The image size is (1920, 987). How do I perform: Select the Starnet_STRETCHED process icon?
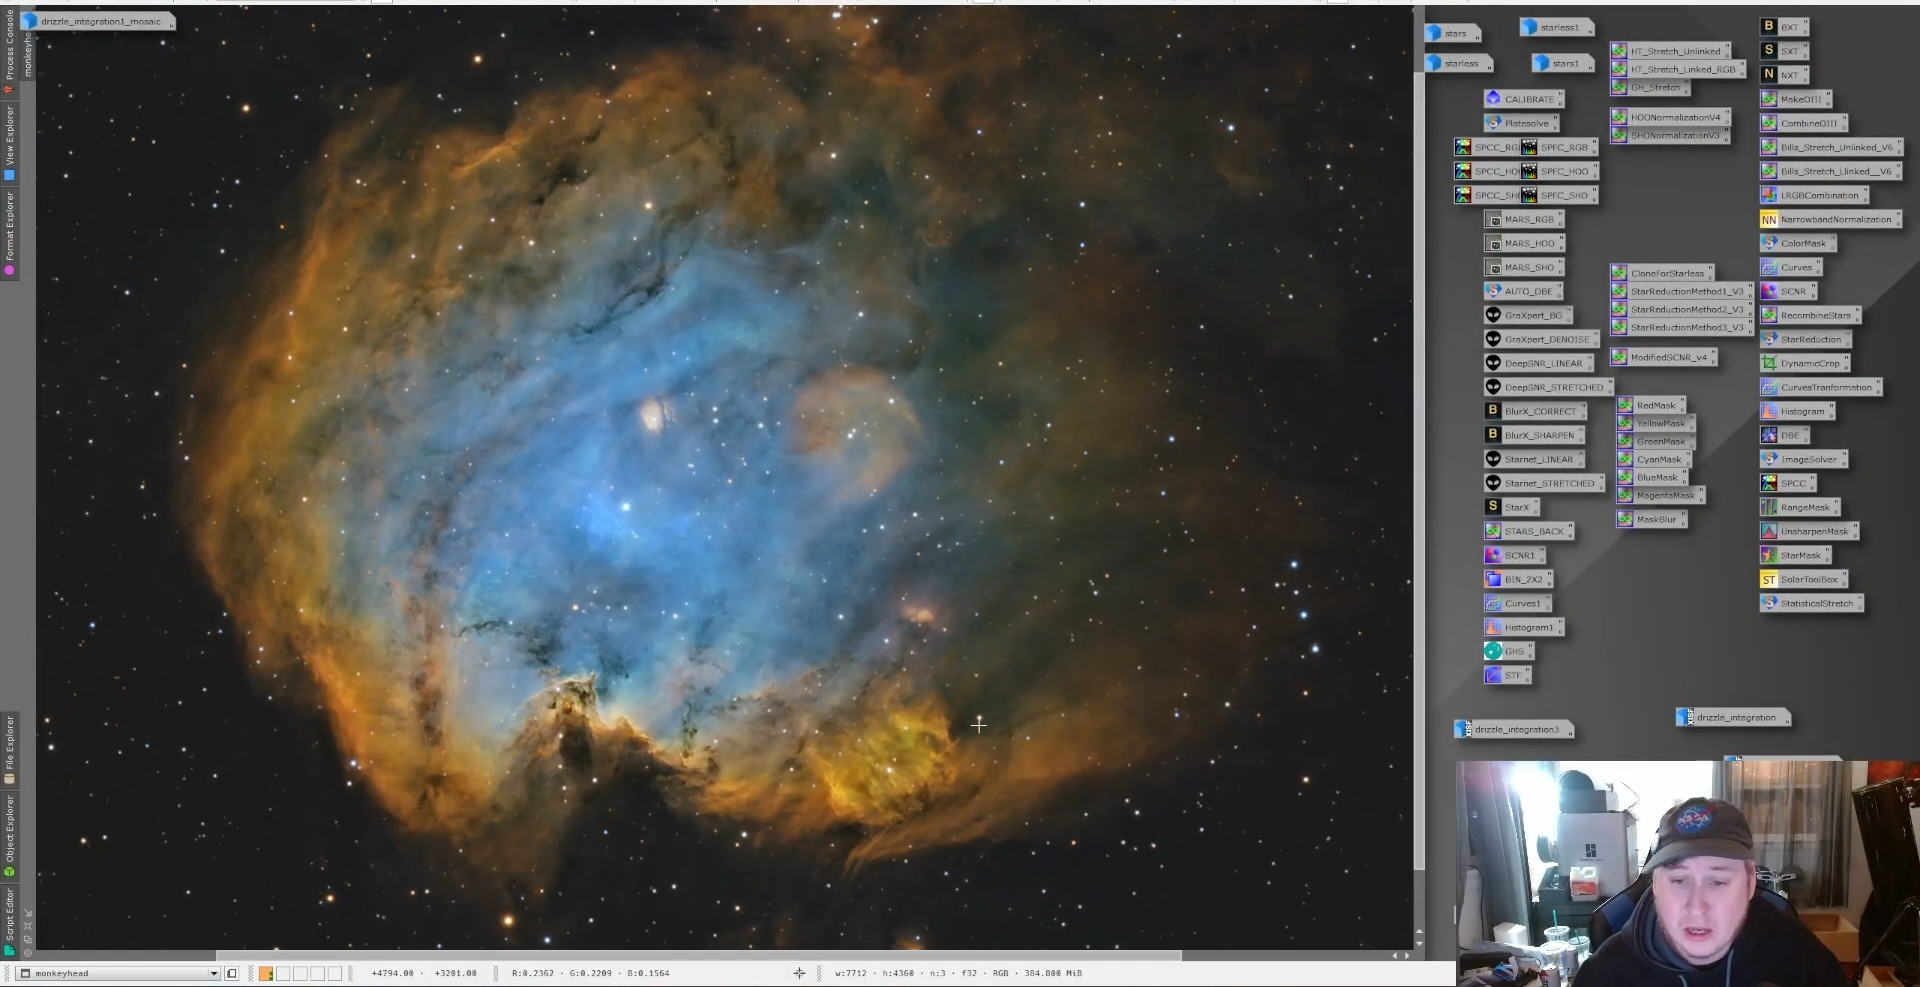pyautogui.click(x=1548, y=483)
